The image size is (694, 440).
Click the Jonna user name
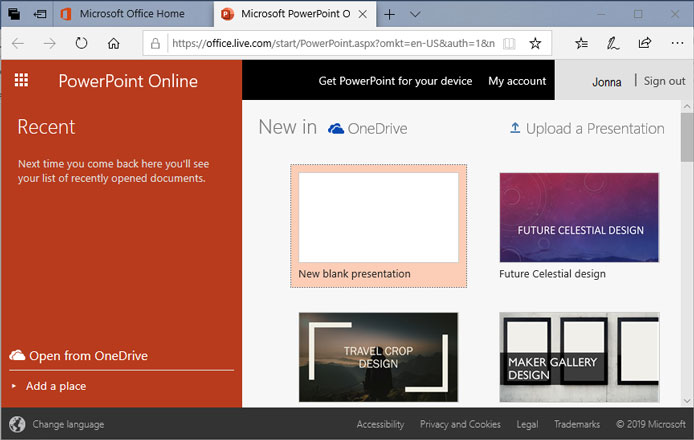tap(607, 82)
